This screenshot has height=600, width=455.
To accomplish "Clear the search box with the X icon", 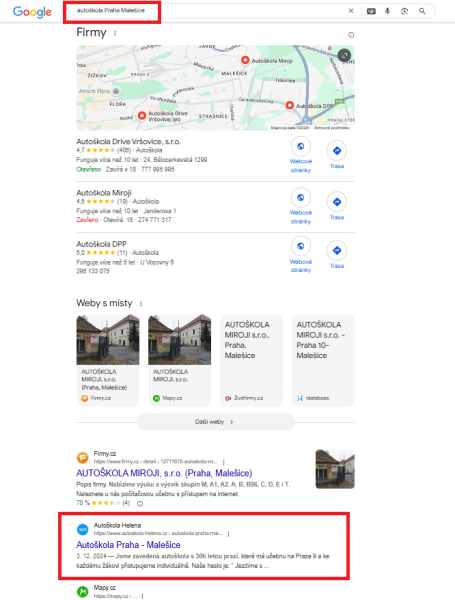I will click(x=351, y=11).
